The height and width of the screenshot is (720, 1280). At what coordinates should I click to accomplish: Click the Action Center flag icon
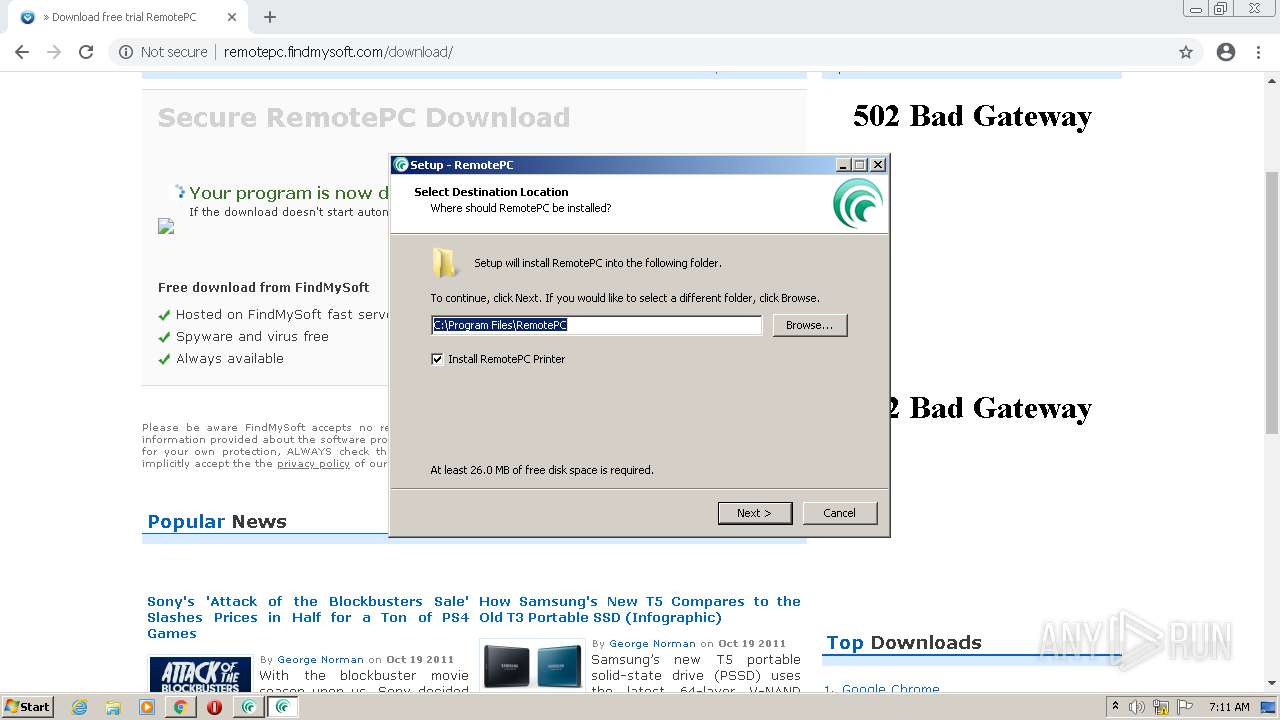[1184, 707]
